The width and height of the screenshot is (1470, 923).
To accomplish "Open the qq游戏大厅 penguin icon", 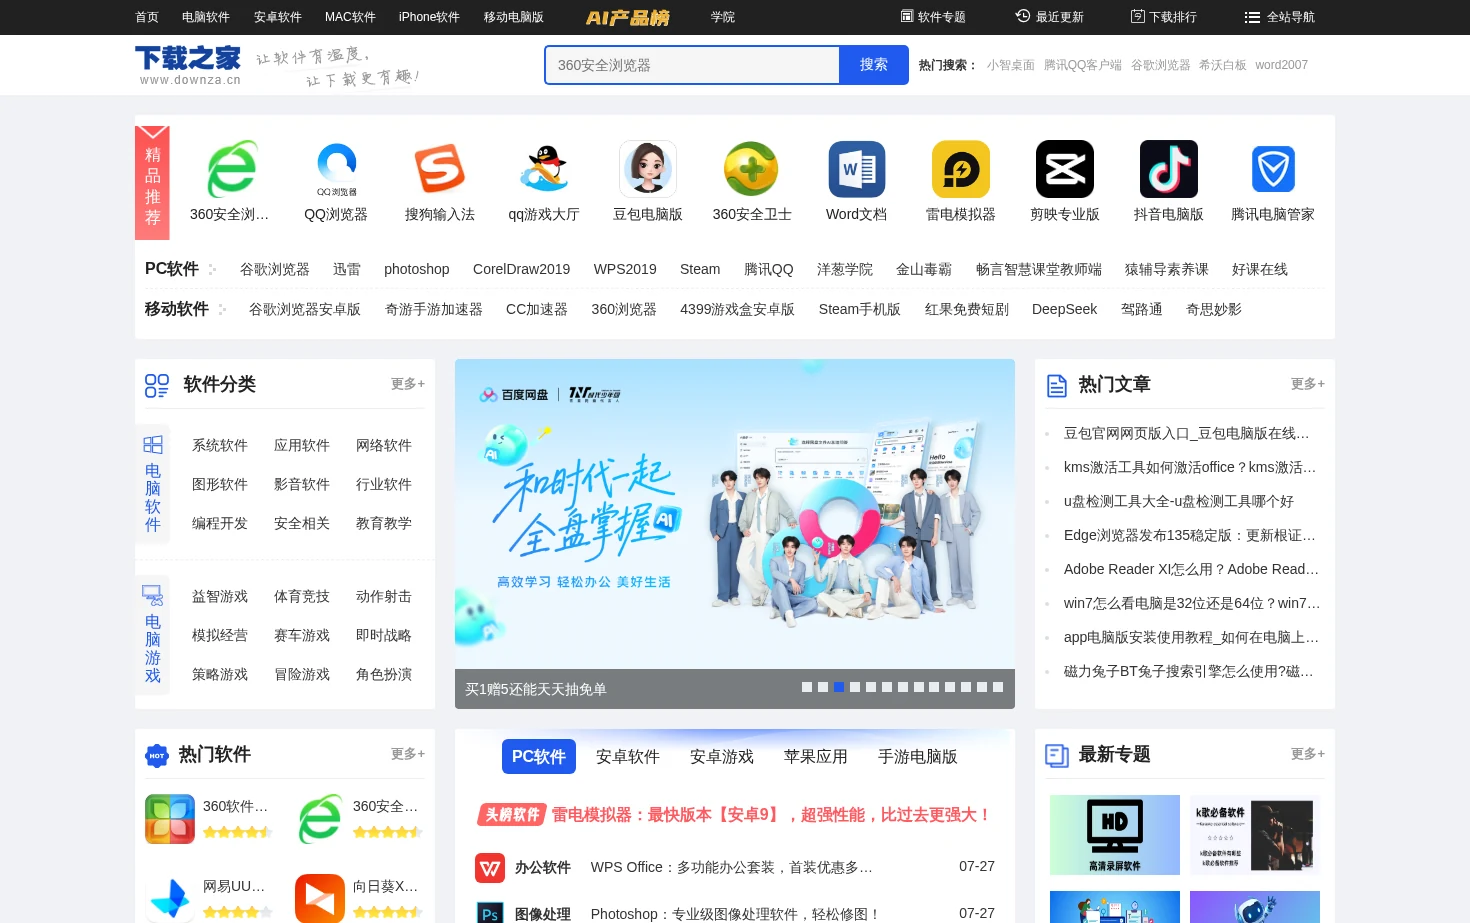I will click(x=544, y=169).
